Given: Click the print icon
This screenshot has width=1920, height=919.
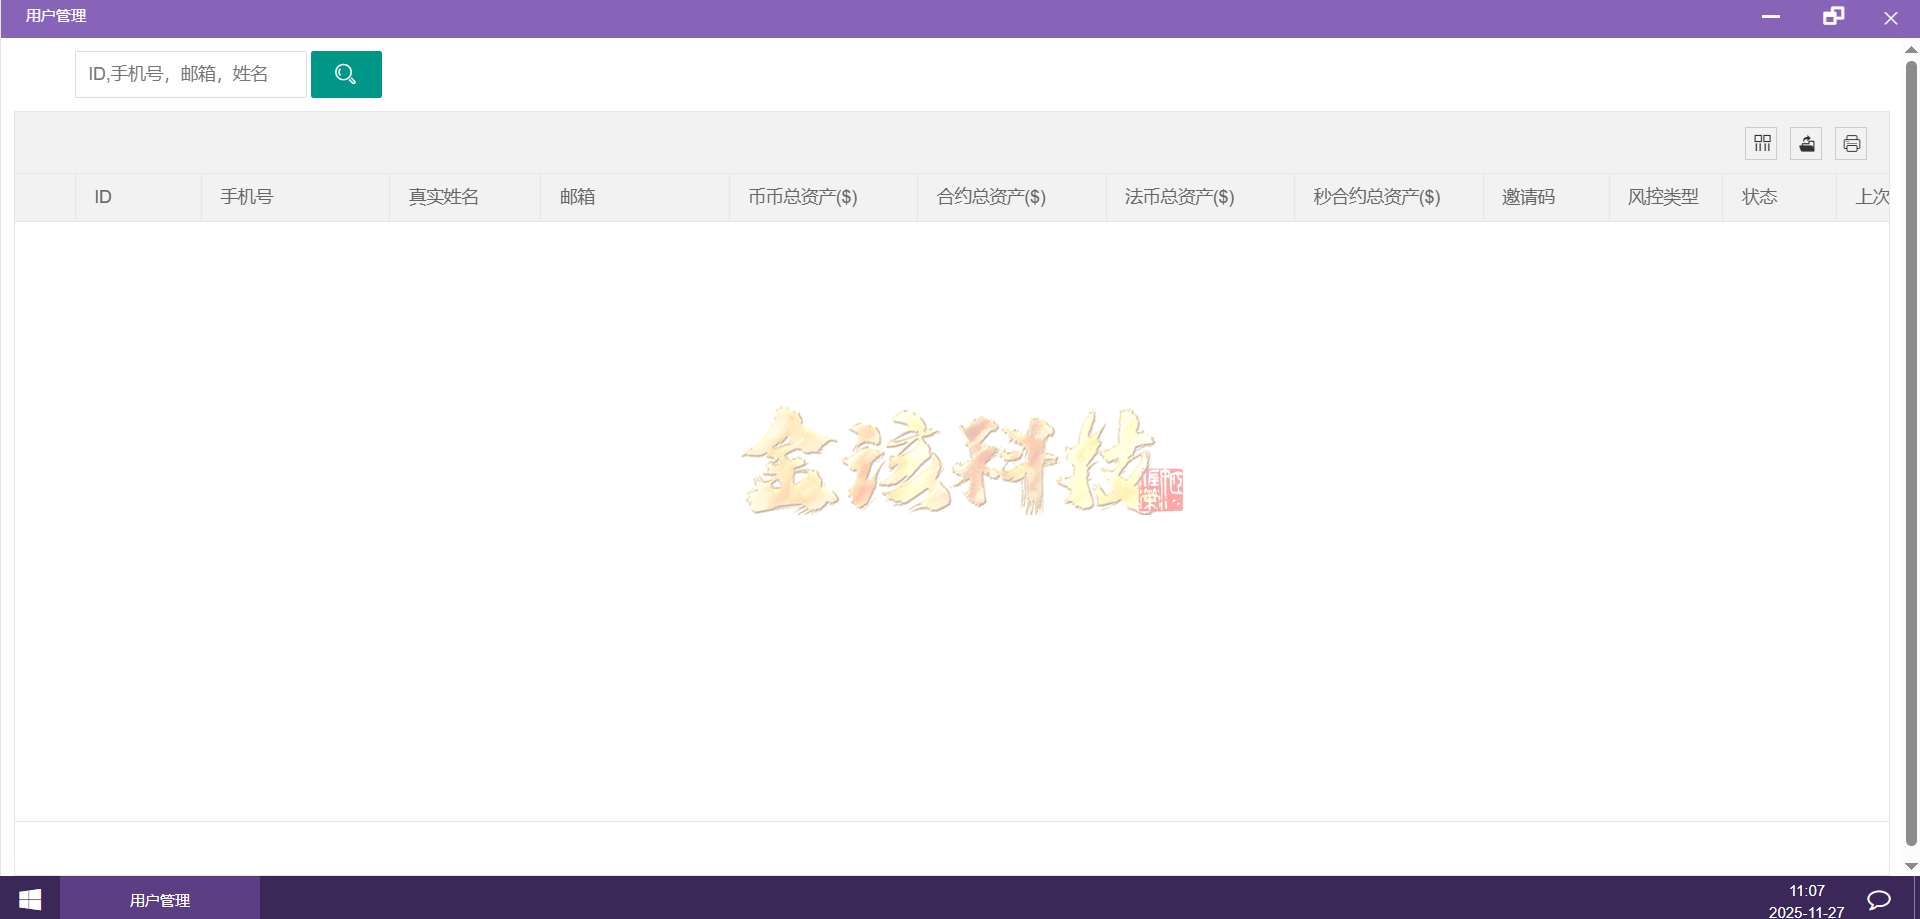Looking at the screenshot, I should coord(1851,143).
